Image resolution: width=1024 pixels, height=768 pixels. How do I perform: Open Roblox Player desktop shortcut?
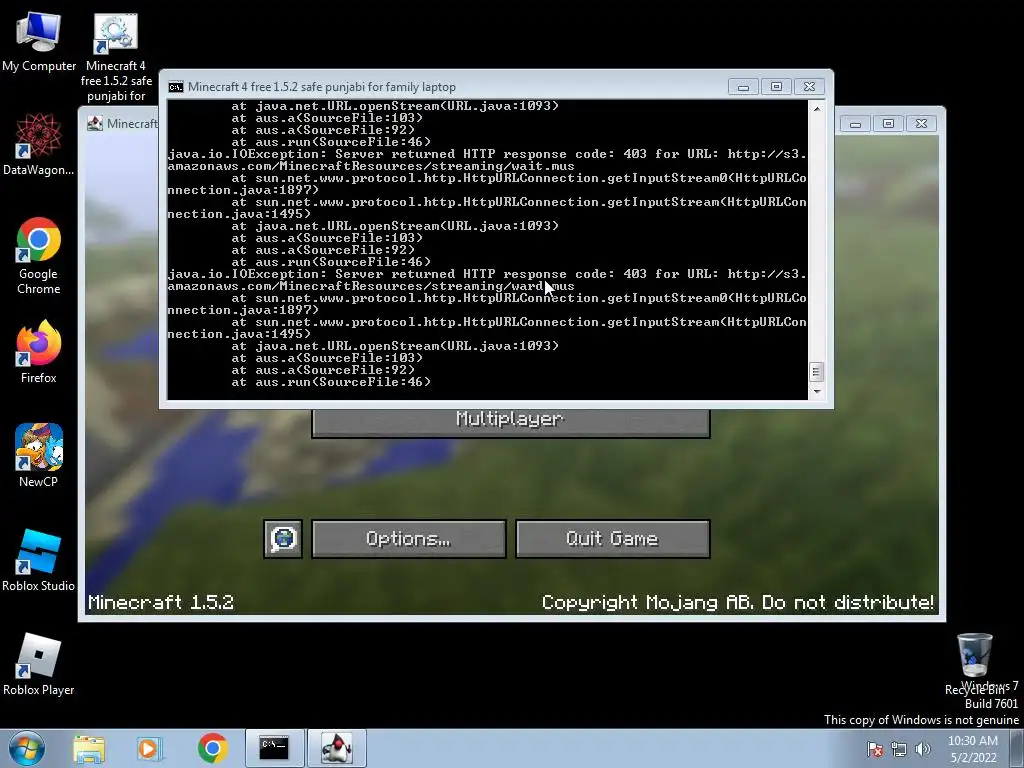pos(39,665)
